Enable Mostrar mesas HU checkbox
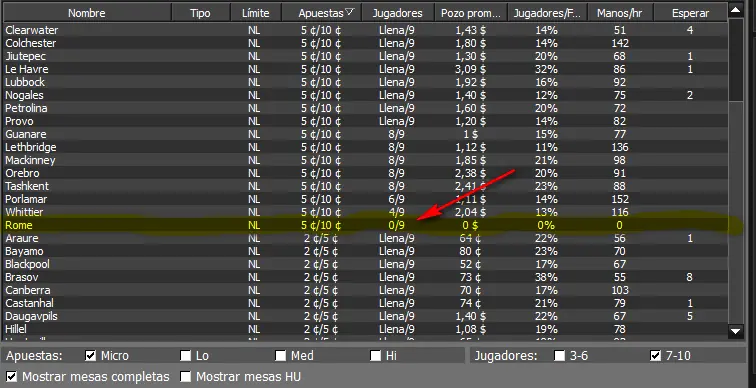 185,376
